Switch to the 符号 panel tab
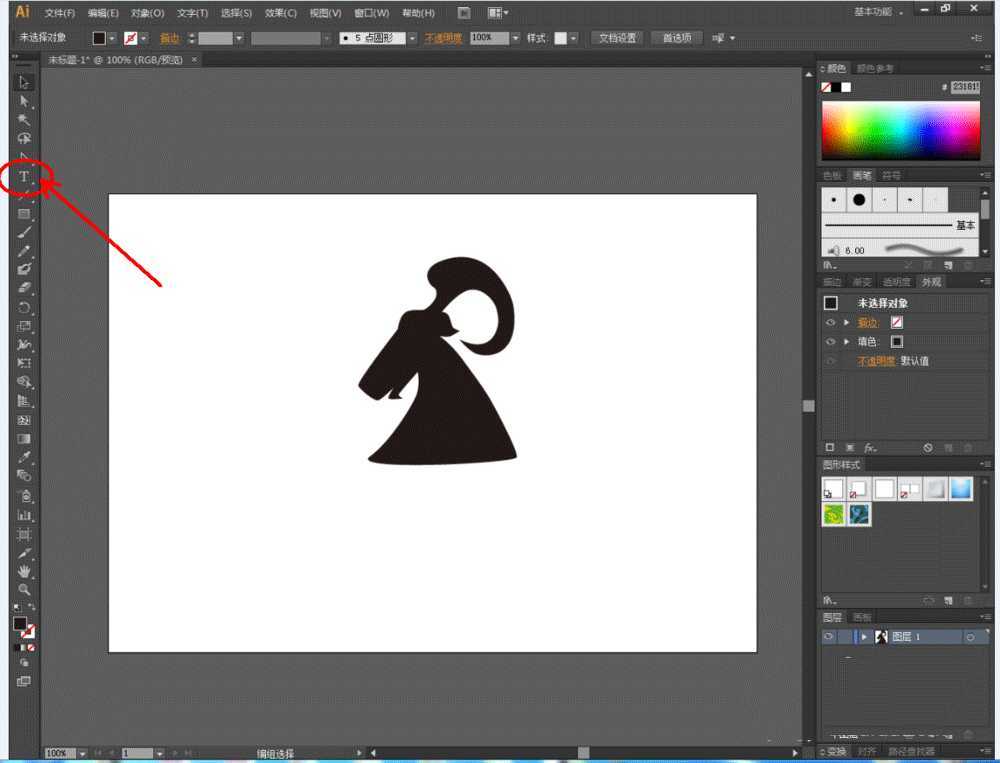Image resolution: width=1000 pixels, height=763 pixels. click(x=891, y=175)
